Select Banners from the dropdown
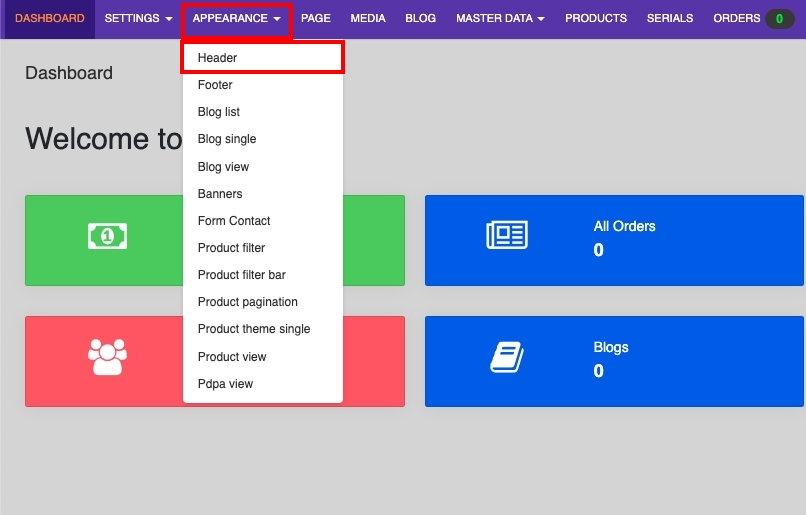This screenshot has width=806, height=515. (x=220, y=194)
